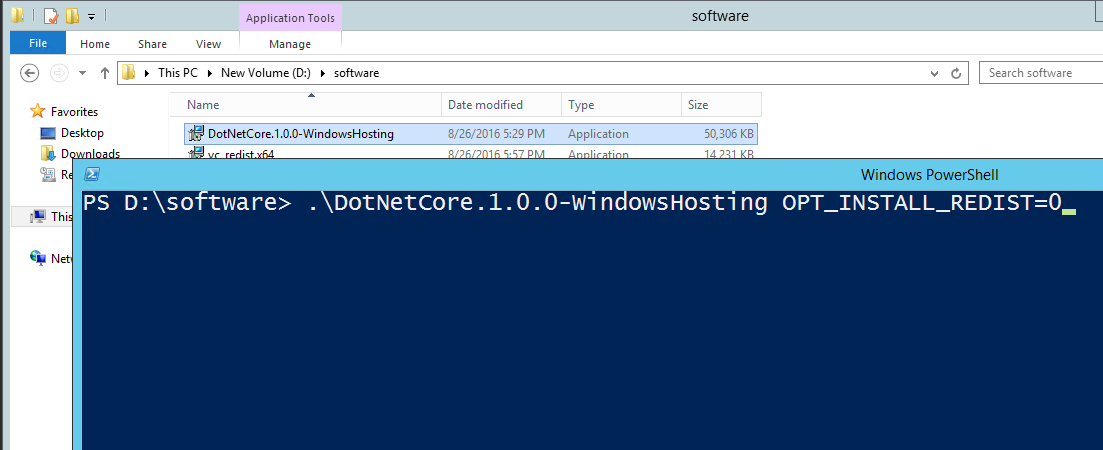Open Customize Quick Access Toolbar dropdown

91,16
